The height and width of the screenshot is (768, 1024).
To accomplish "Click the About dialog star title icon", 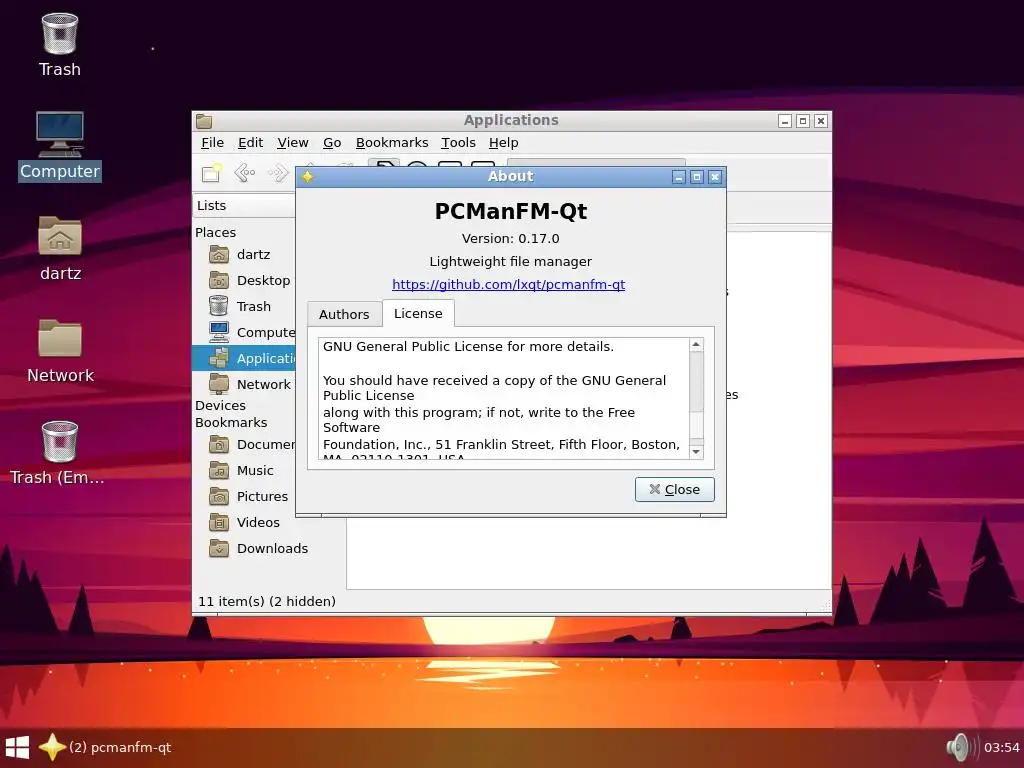I will click(308, 177).
